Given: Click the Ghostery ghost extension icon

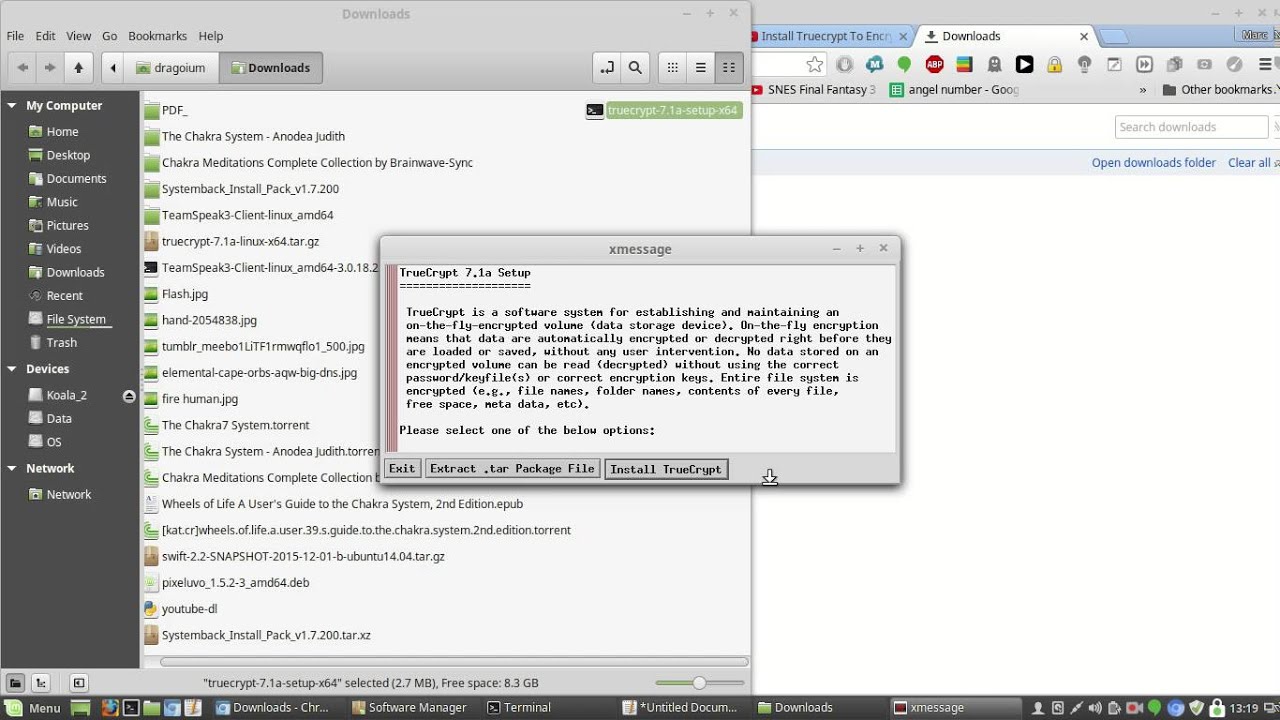Looking at the screenshot, I should pos(994,64).
